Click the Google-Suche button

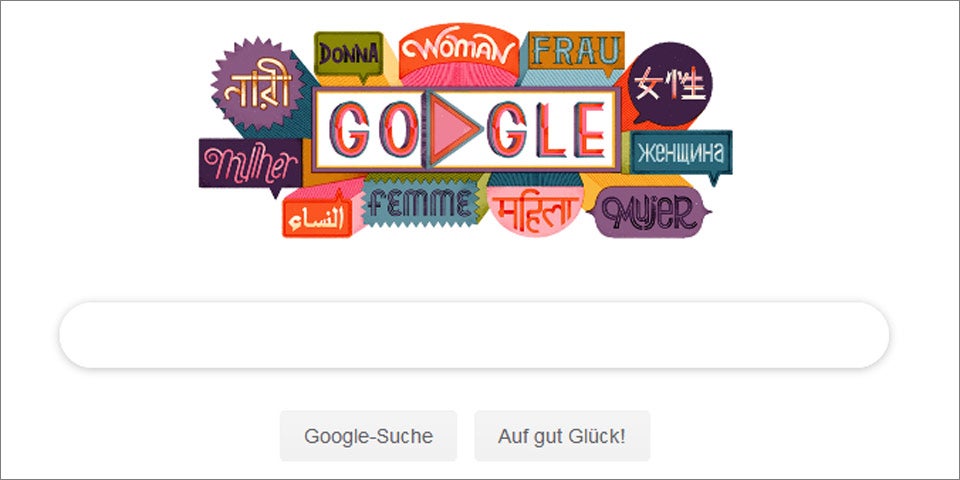pyautogui.click(x=369, y=436)
